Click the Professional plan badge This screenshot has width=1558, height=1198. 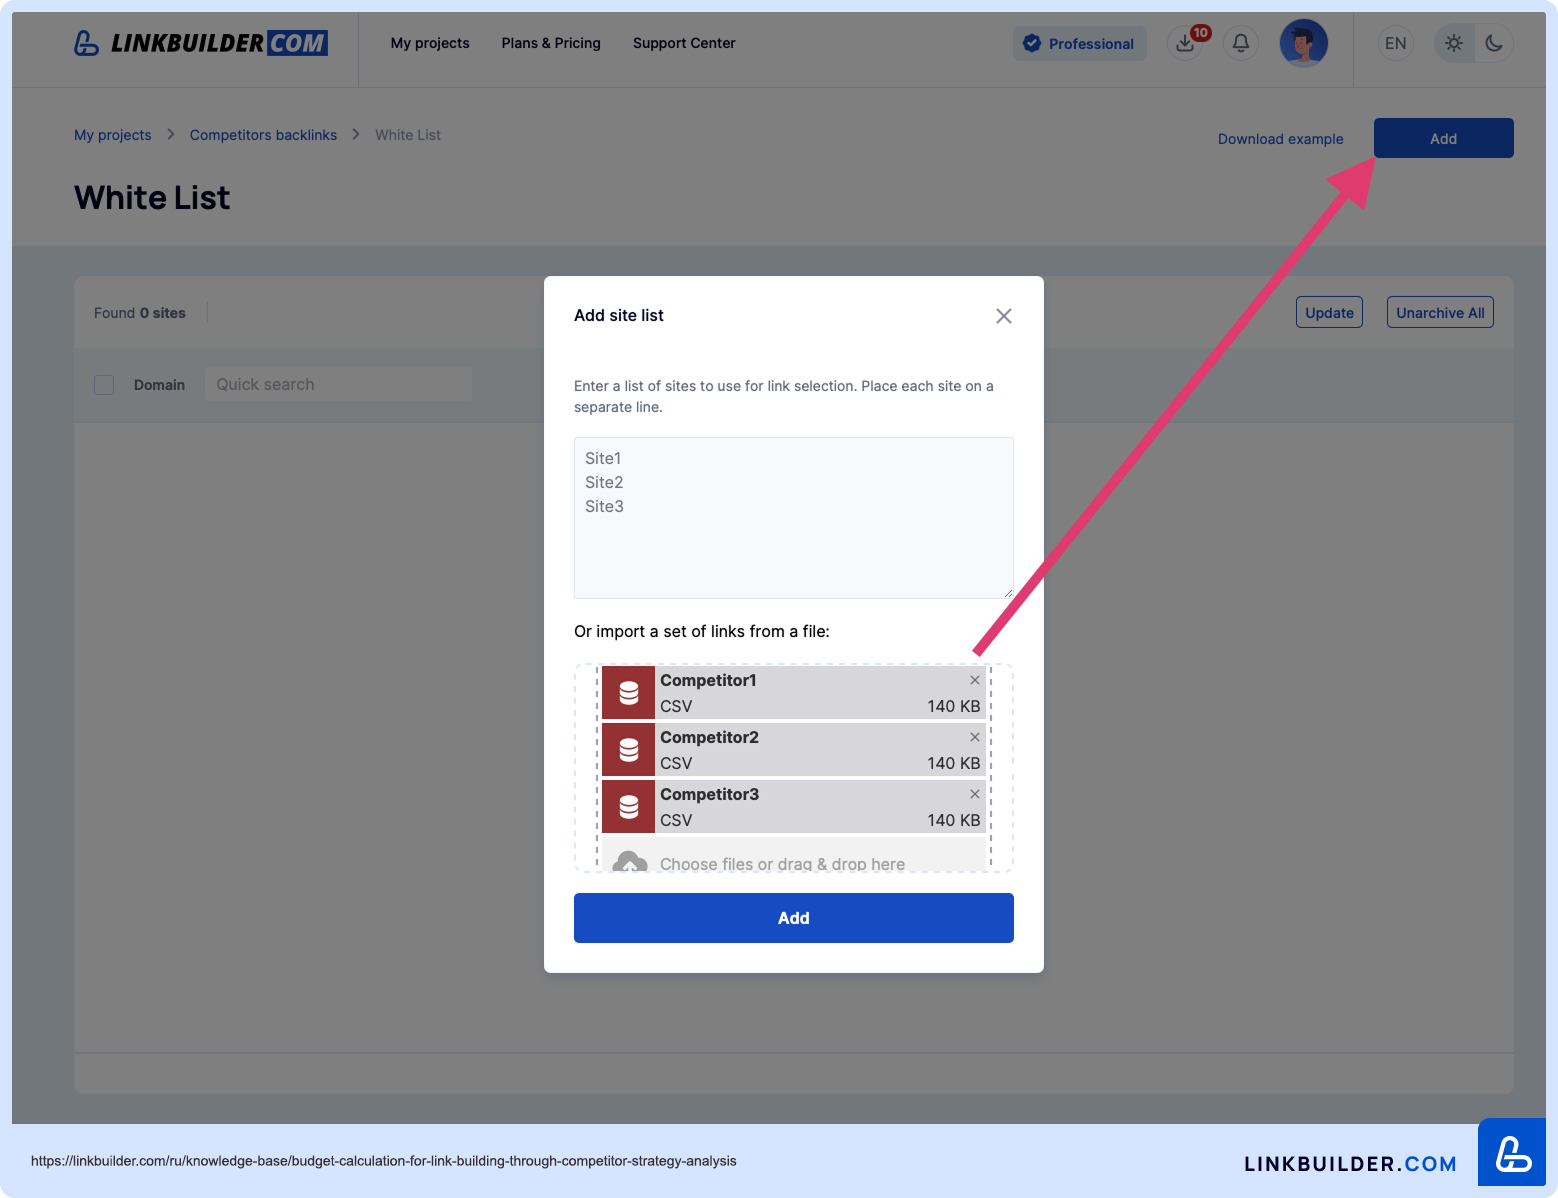(x=1079, y=44)
